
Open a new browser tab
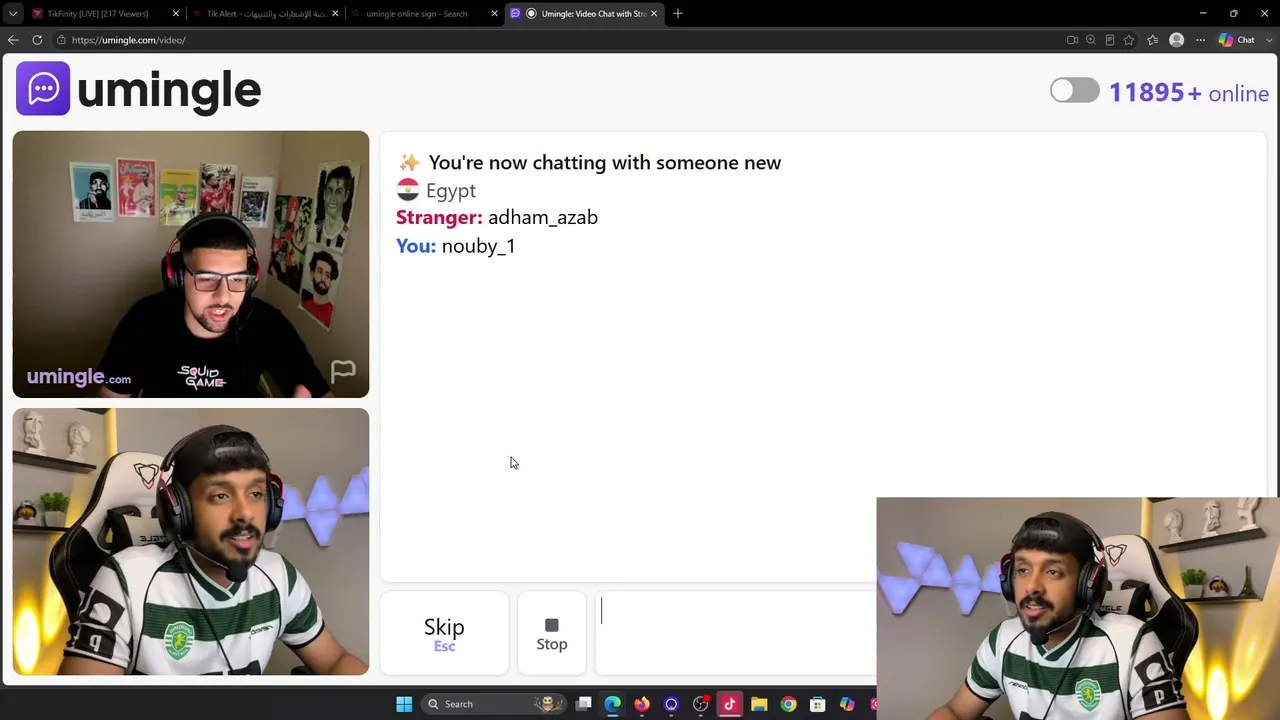(678, 13)
